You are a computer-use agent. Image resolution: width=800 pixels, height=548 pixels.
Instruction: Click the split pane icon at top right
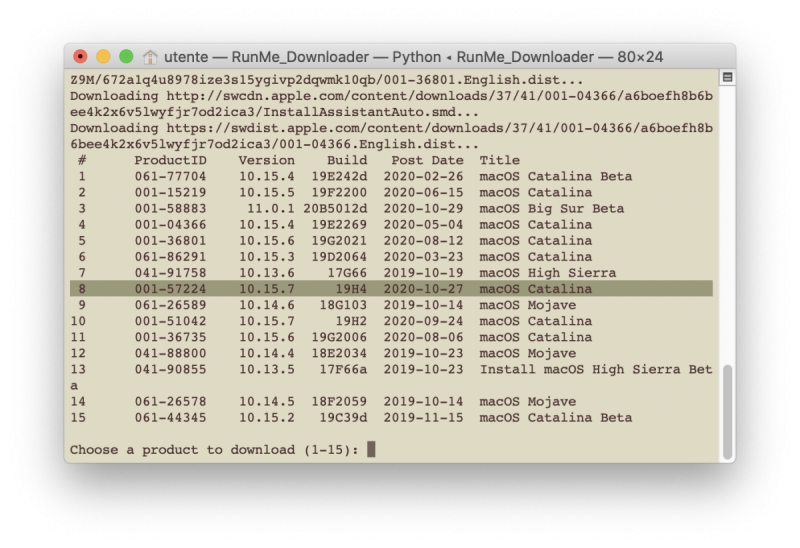[728, 78]
